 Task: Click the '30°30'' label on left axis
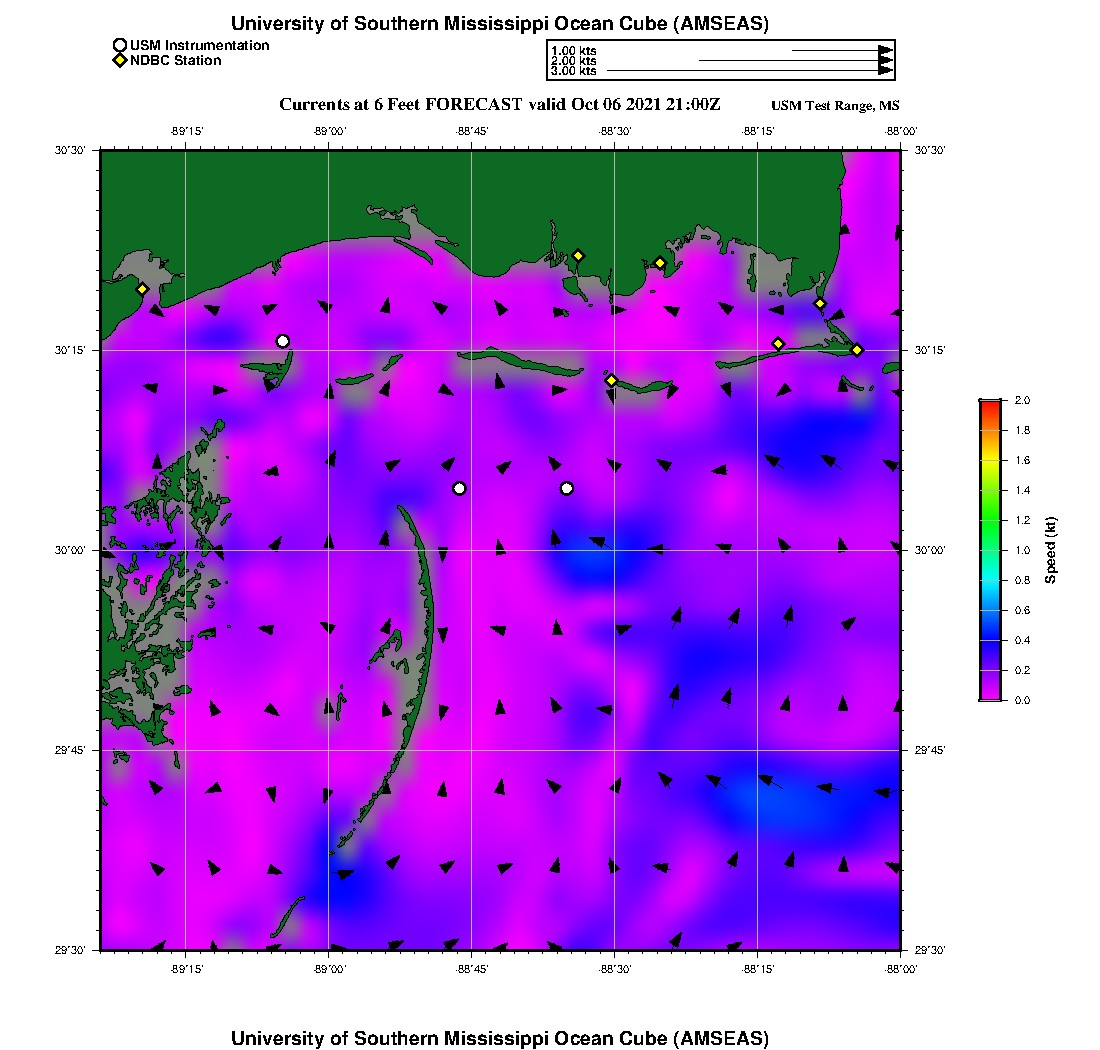coord(70,150)
